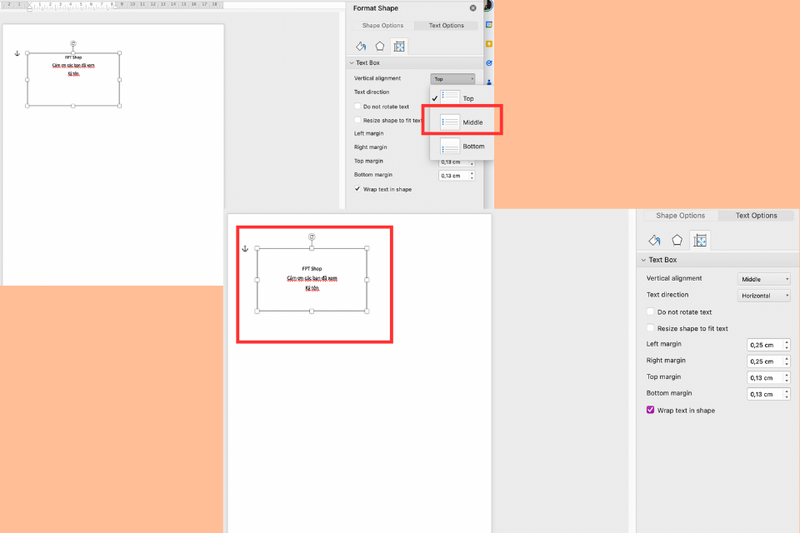Select Layout & Properties icon in Middle-aligned panel
The width and height of the screenshot is (800, 533).
(x=700, y=240)
